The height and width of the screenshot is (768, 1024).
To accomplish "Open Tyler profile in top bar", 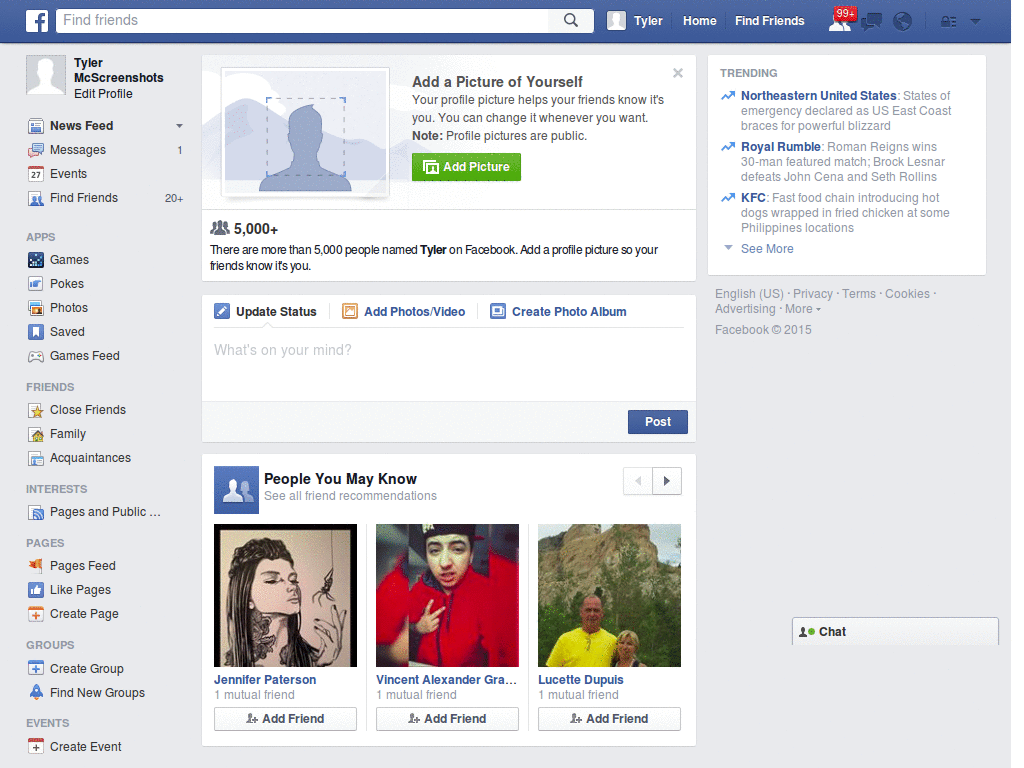I will (x=635, y=21).
